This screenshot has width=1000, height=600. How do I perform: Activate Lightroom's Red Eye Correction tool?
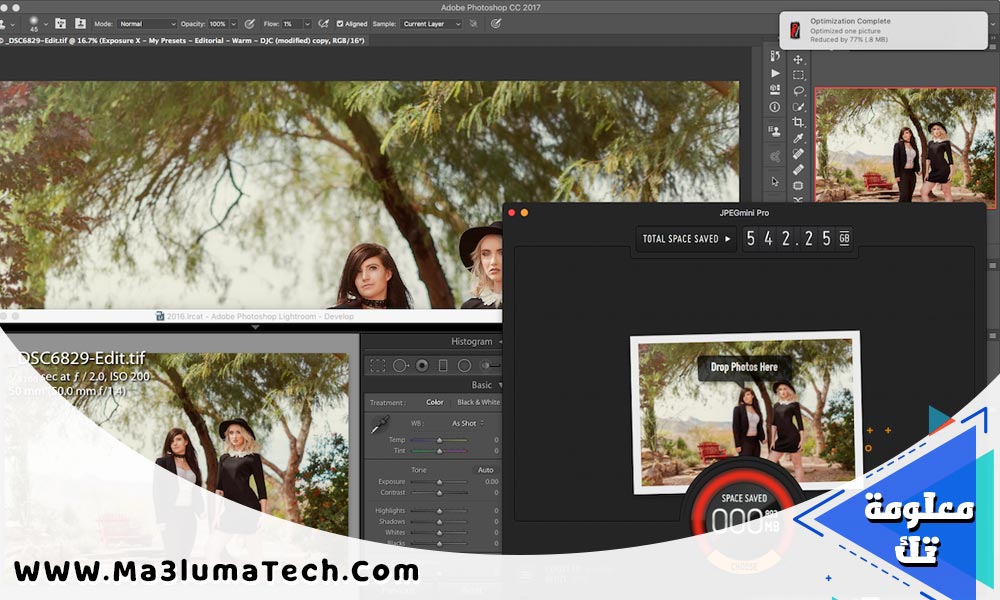point(422,366)
